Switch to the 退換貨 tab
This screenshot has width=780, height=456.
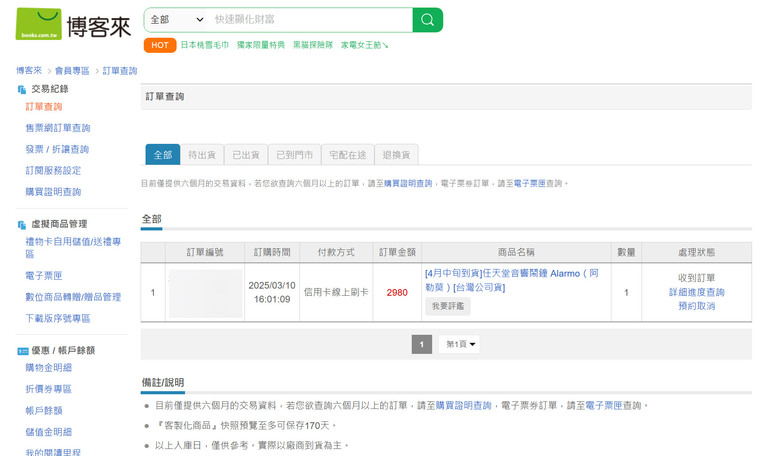[x=396, y=155]
